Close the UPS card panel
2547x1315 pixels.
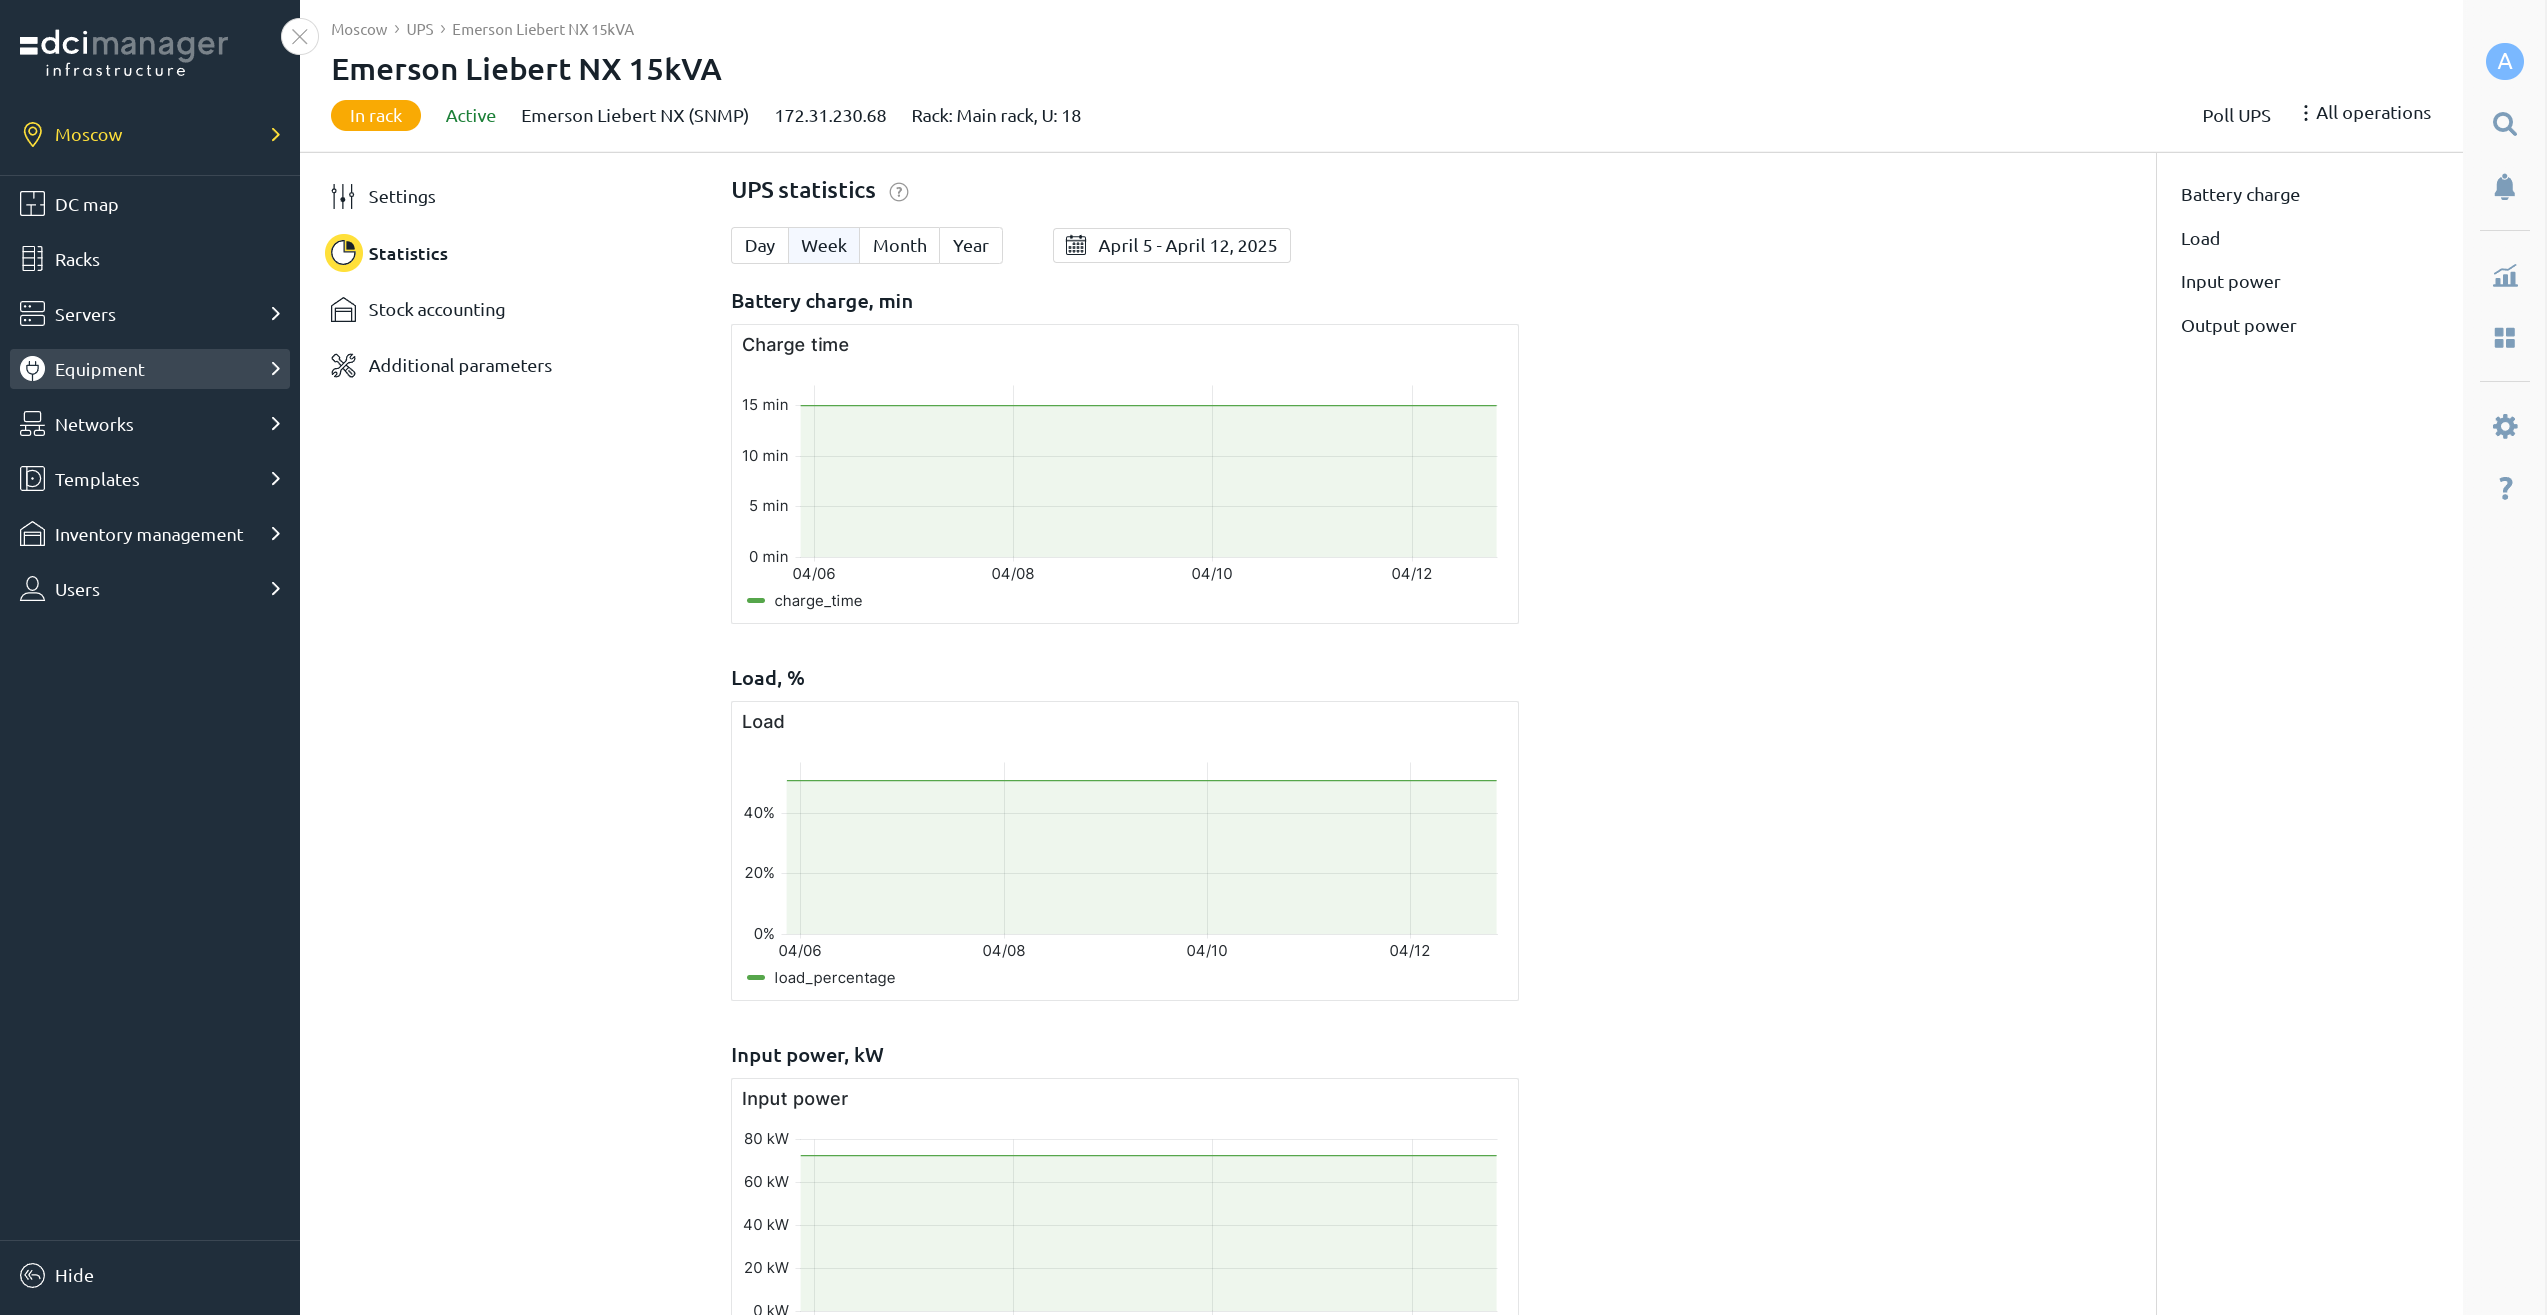coord(299,37)
